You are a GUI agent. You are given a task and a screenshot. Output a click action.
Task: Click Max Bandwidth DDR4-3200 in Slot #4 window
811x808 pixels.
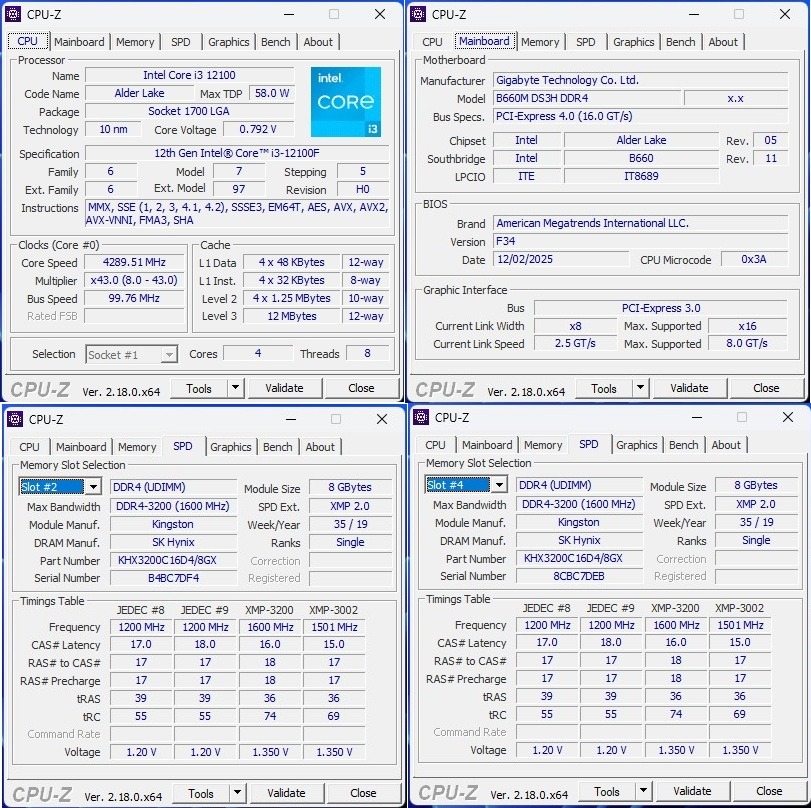pyautogui.click(x=579, y=504)
